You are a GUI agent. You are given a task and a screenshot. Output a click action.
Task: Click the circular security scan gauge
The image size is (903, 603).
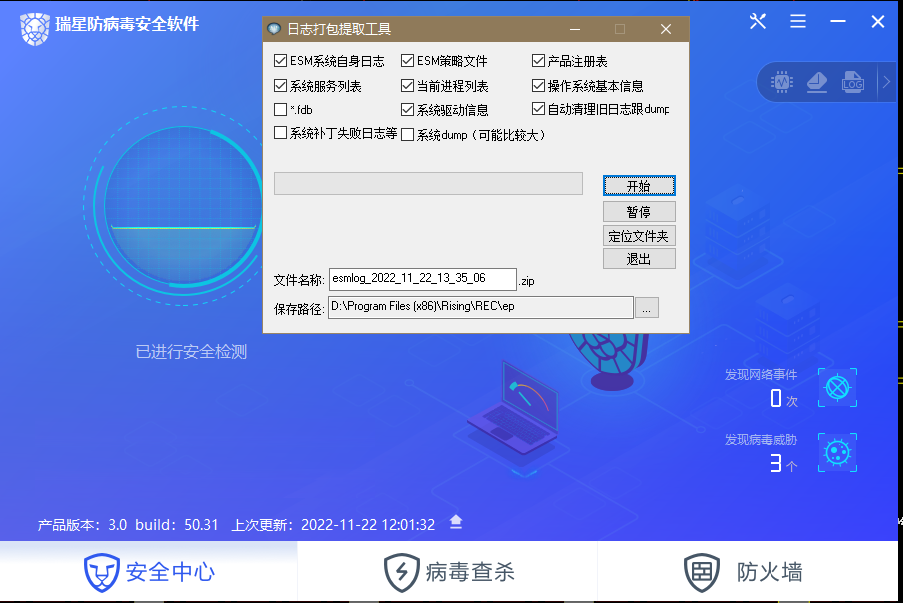tap(183, 204)
